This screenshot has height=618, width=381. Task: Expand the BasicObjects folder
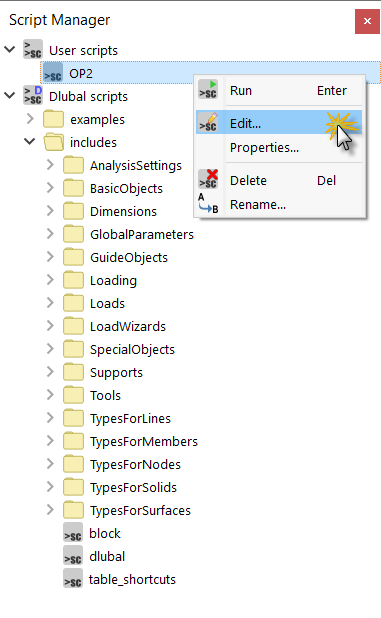click(50, 188)
